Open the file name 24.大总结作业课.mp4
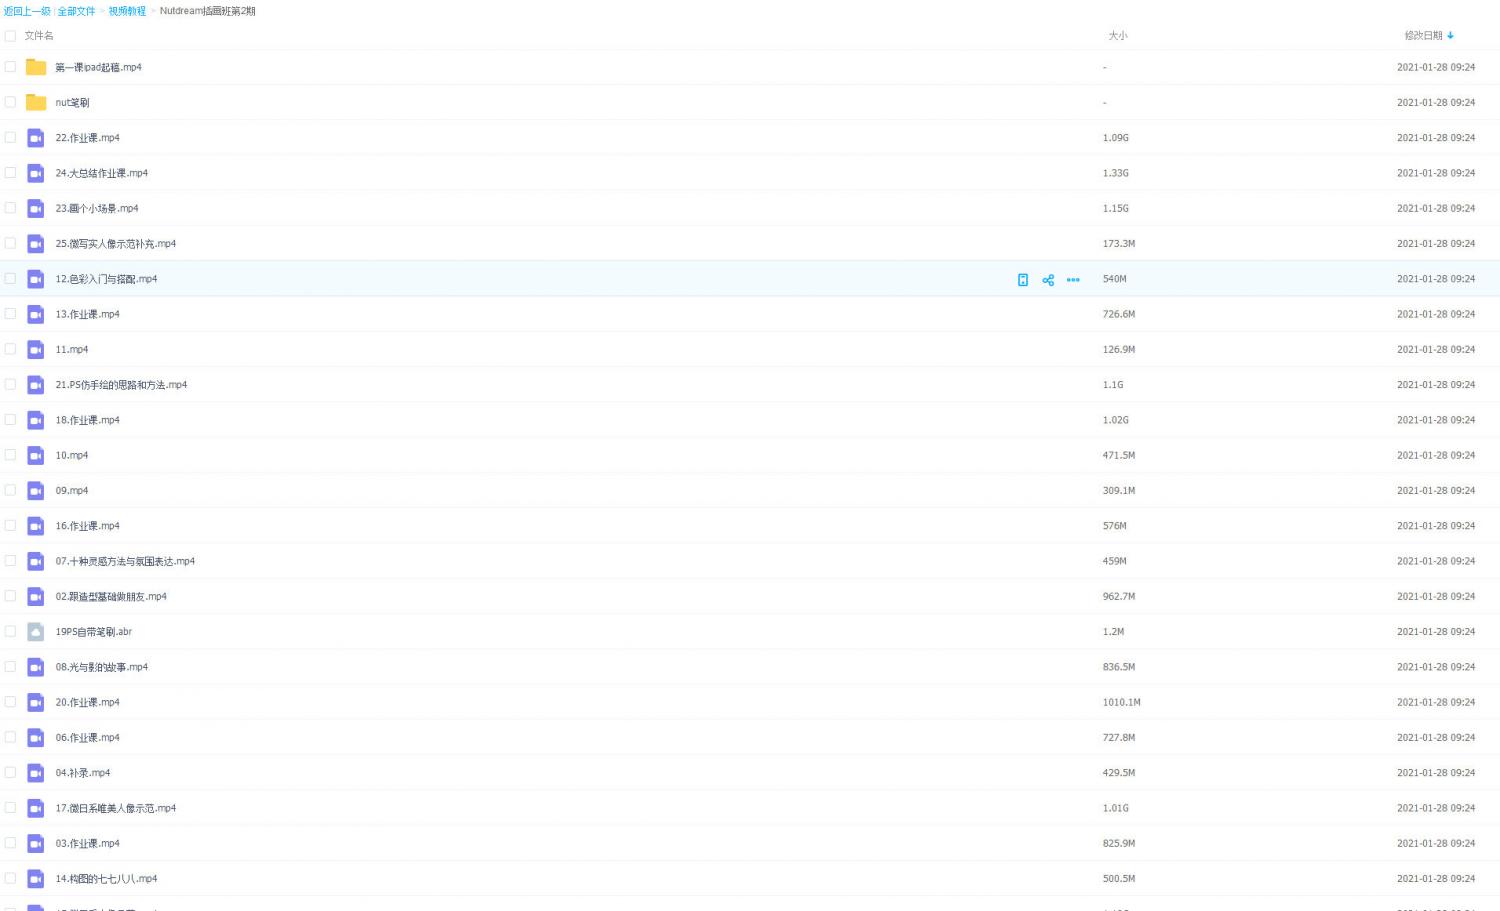This screenshot has height=911, width=1500. pyautogui.click(x=102, y=173)
